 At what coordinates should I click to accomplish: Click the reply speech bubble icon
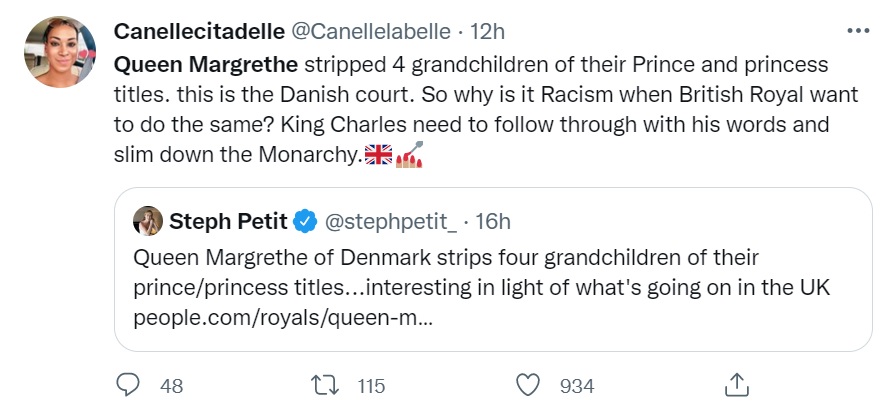click(128, 385)
